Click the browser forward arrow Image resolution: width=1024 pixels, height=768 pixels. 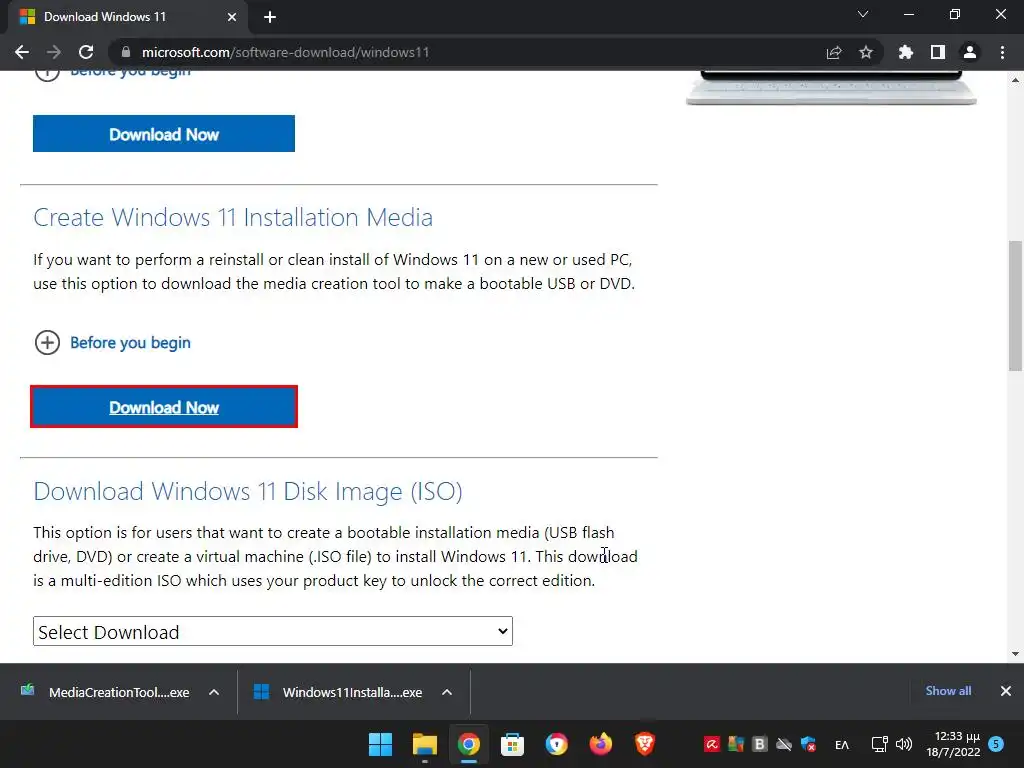(54, 52)
